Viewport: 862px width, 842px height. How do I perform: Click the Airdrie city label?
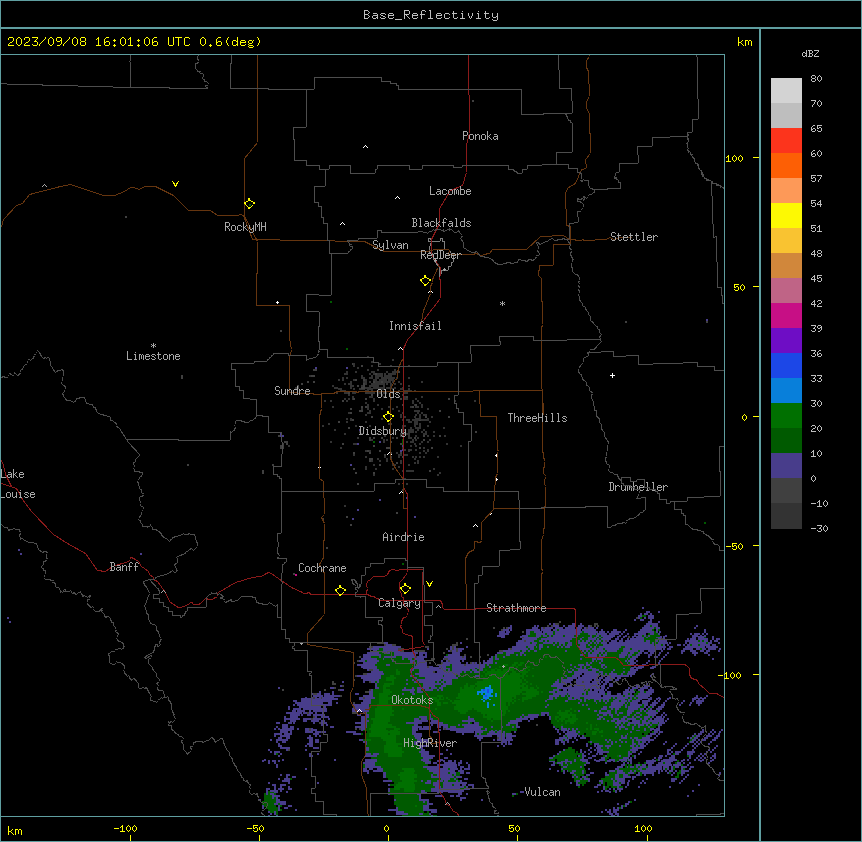[x=403, y=537]
